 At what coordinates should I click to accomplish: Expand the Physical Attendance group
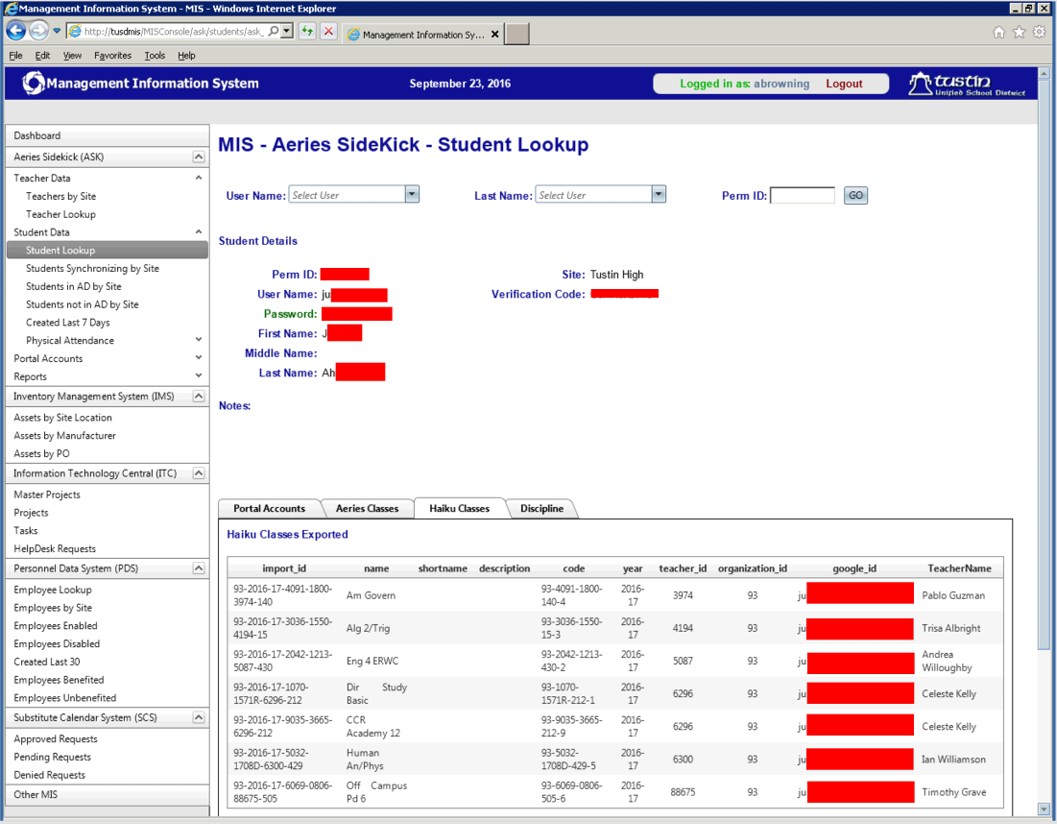tap(198, 340)
